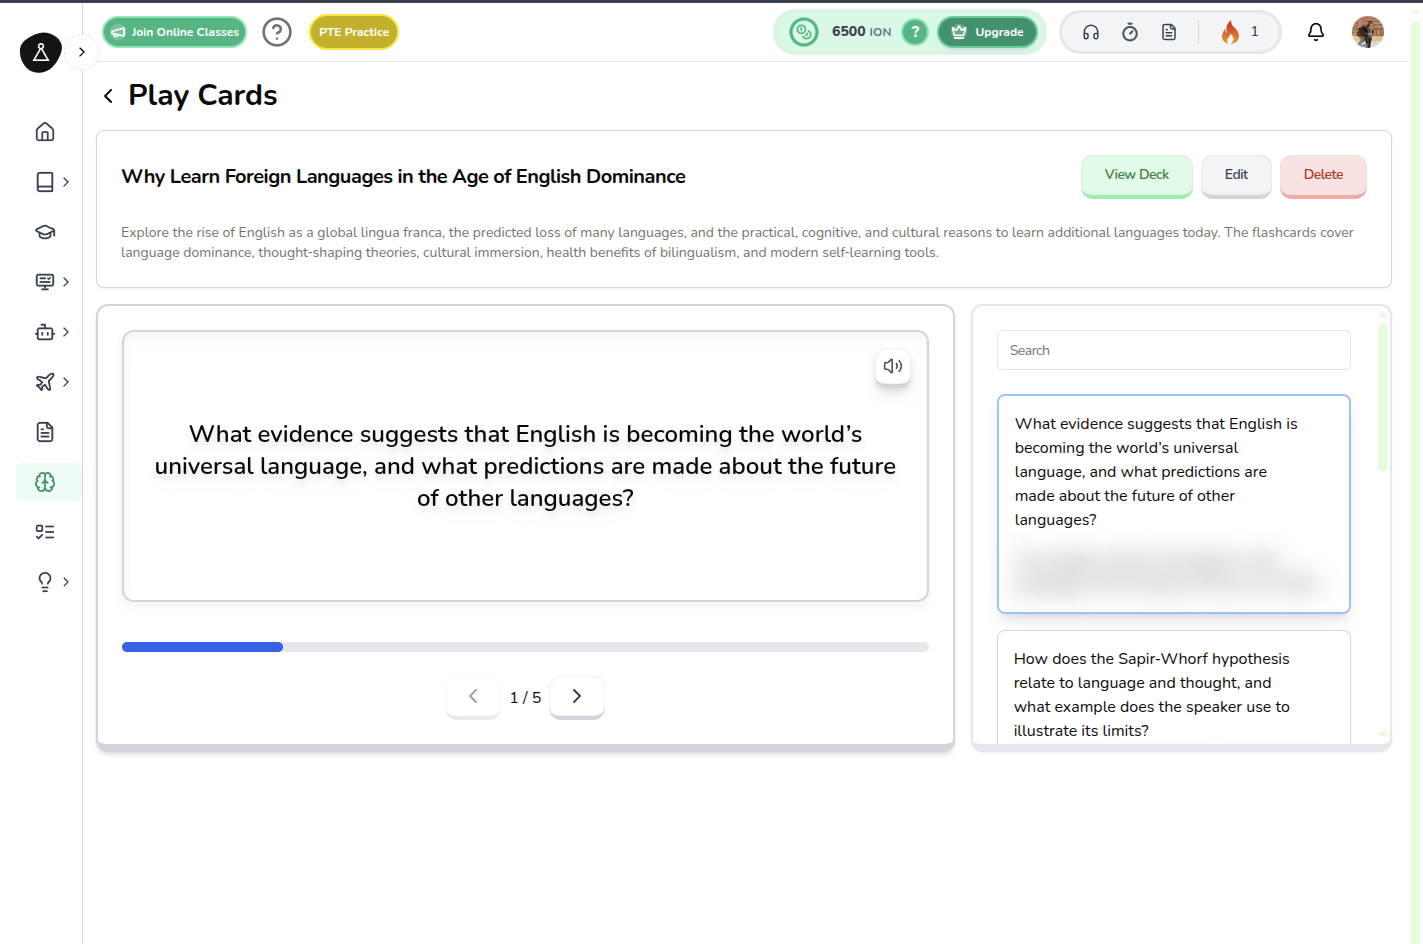Open the stopwatch timer icon
Image resolution: width=1423 pixels, height=944 pixels.
tap(1129, 32)
